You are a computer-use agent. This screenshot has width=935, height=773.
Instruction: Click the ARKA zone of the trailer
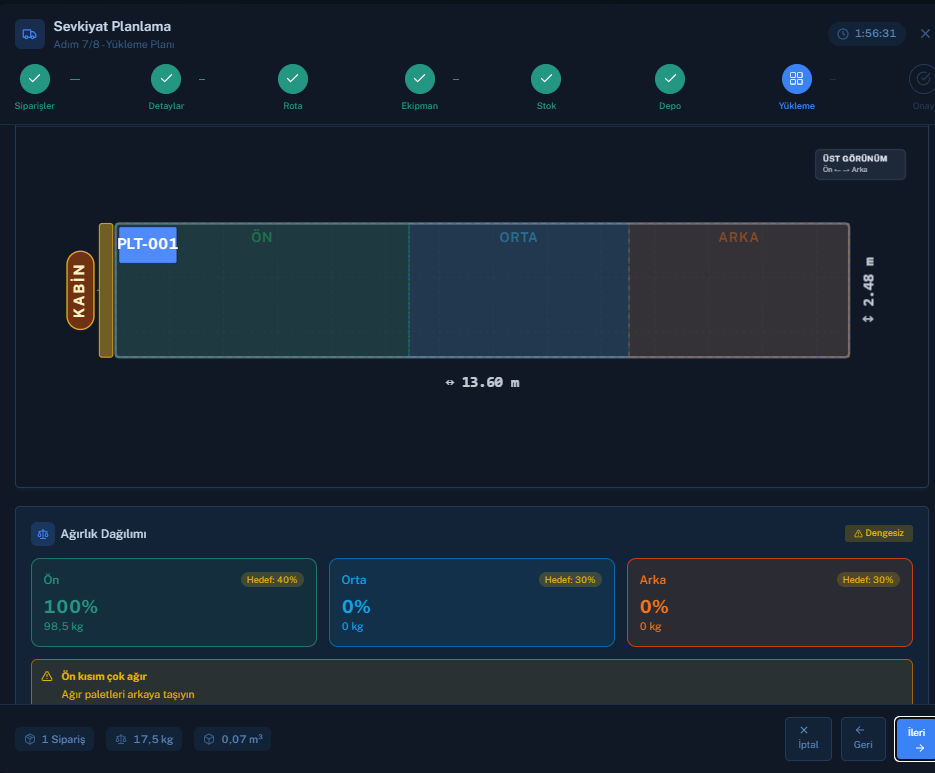(x=739, y=290)
